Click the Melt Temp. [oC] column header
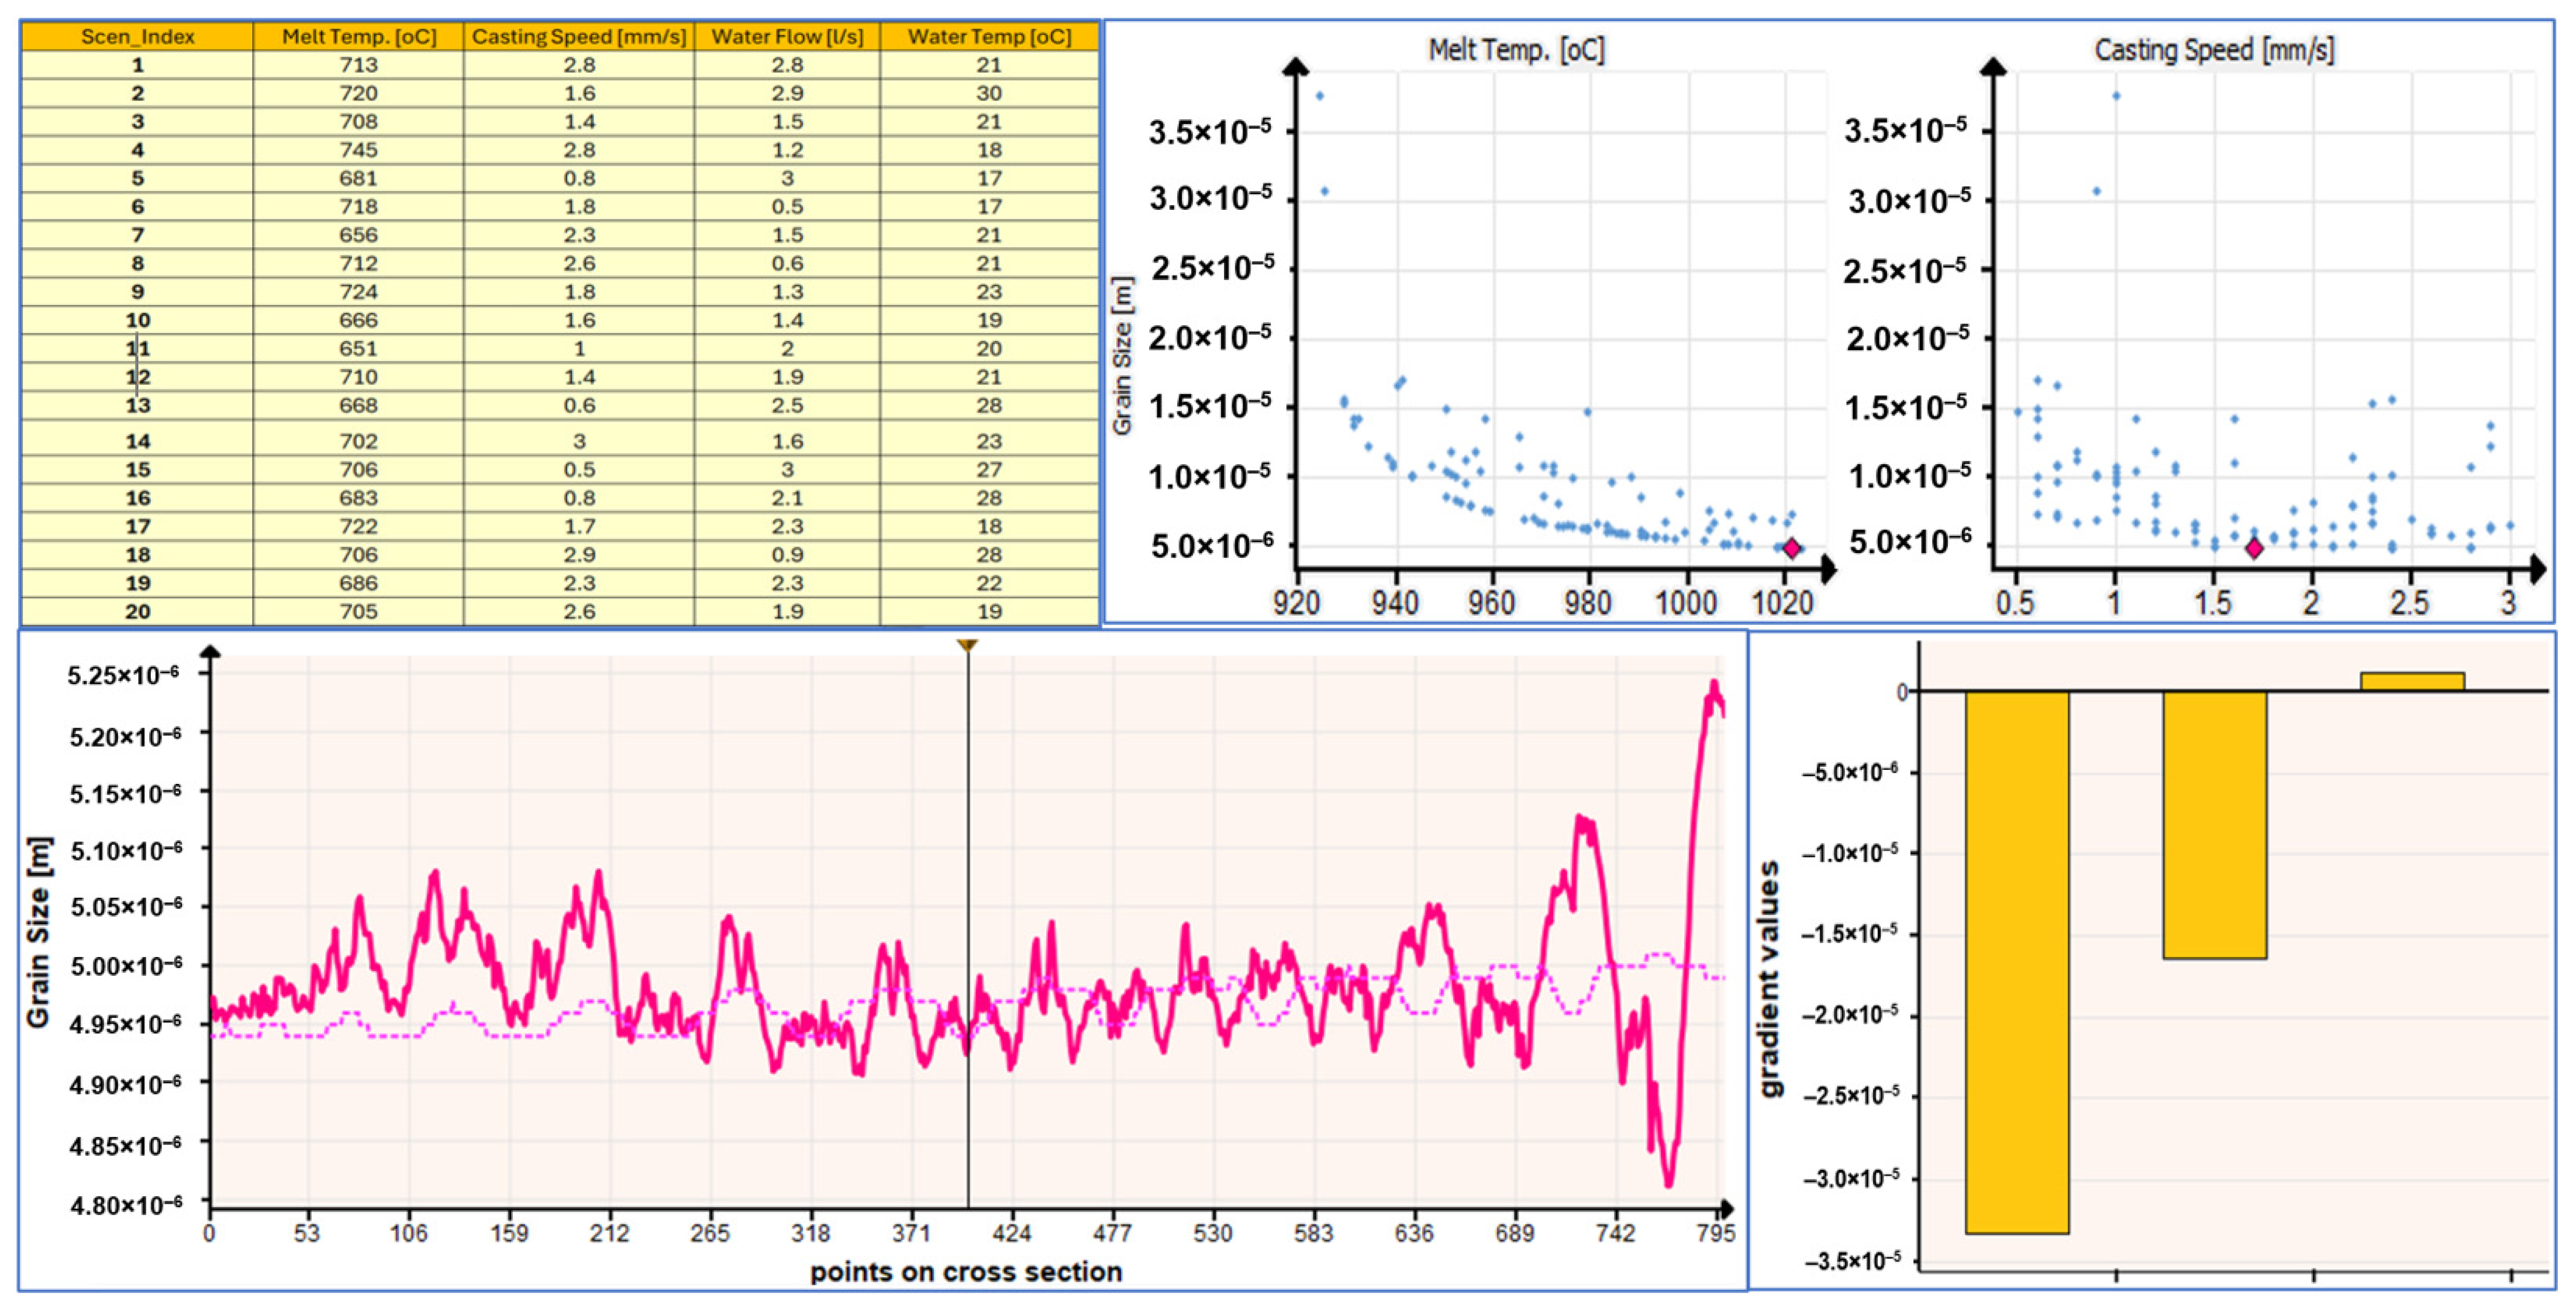The image size is (2576, 1313). pos(358,37)
